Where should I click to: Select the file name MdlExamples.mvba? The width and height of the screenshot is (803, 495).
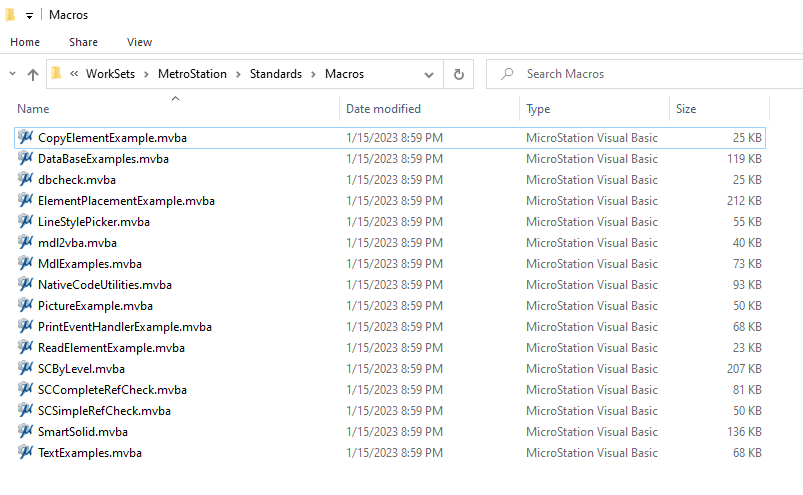[x=90, y=264]
